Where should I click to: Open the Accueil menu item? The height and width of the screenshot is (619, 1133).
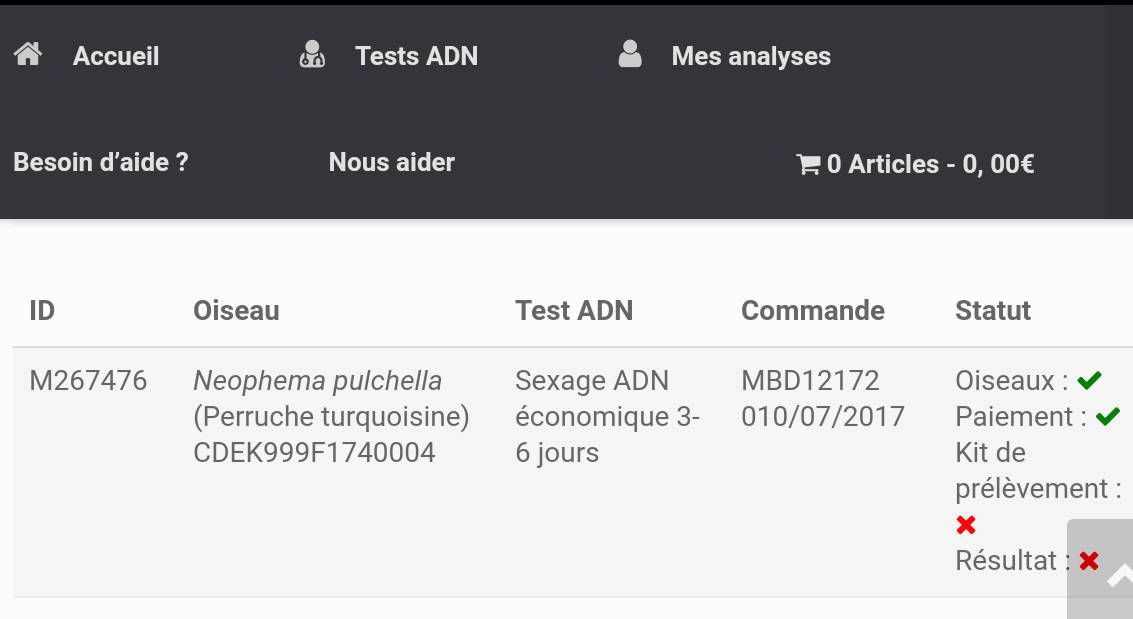(x=115, y=56)
